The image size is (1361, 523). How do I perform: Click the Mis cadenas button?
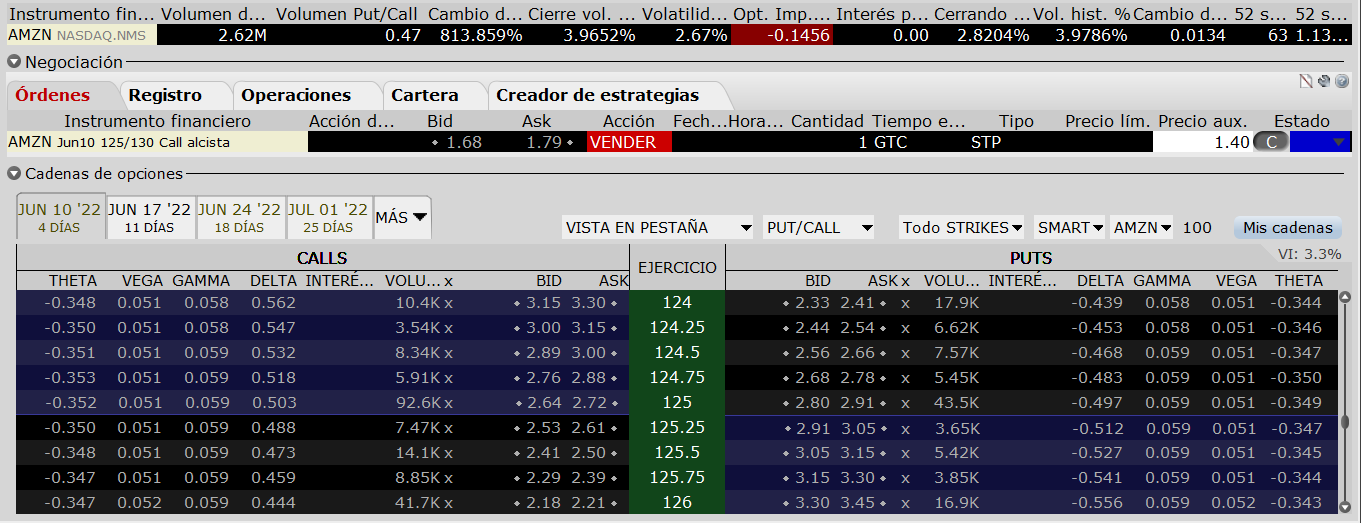[x=1288, y=228]
